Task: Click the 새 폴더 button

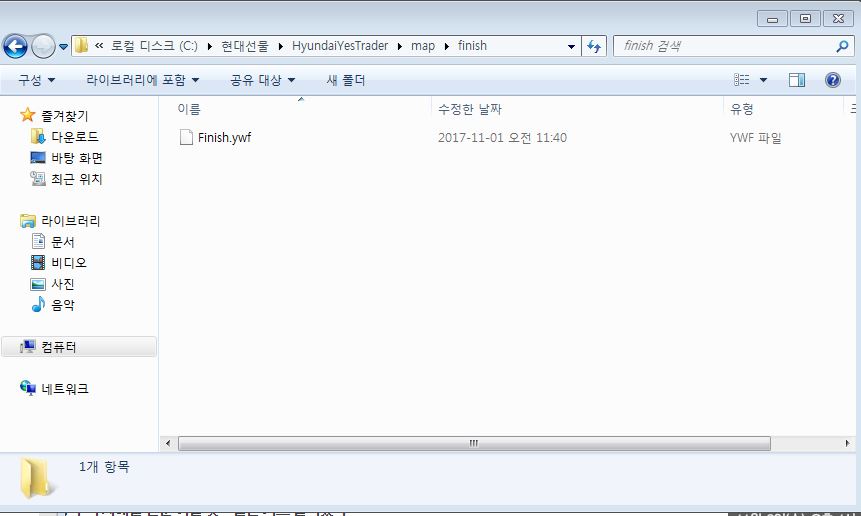Action: (x=346, y=80)
